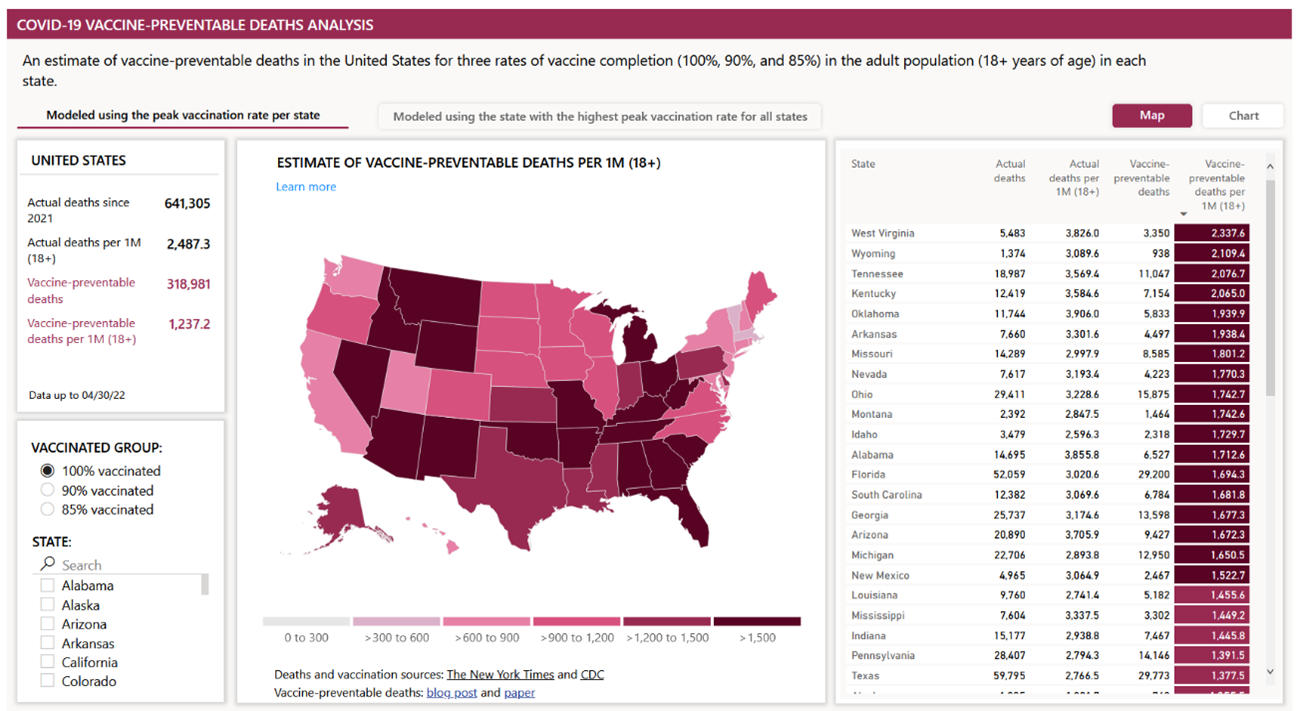Click the table's scroll down arrow
1297x711 pixels.
(x=1270, y=672)
